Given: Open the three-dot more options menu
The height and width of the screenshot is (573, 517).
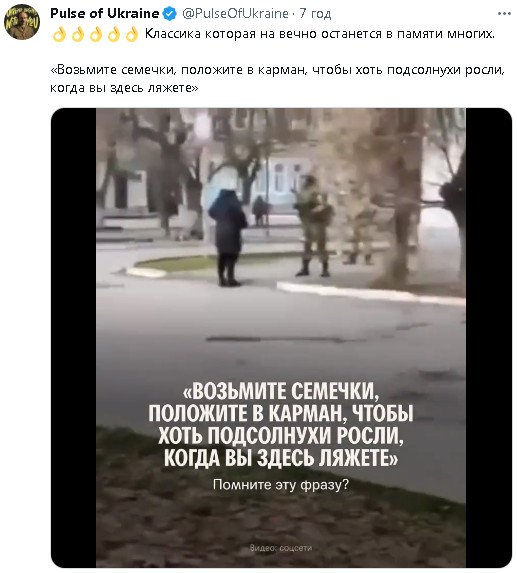Looking at the screenshot, I should click(x=504, y=14).
